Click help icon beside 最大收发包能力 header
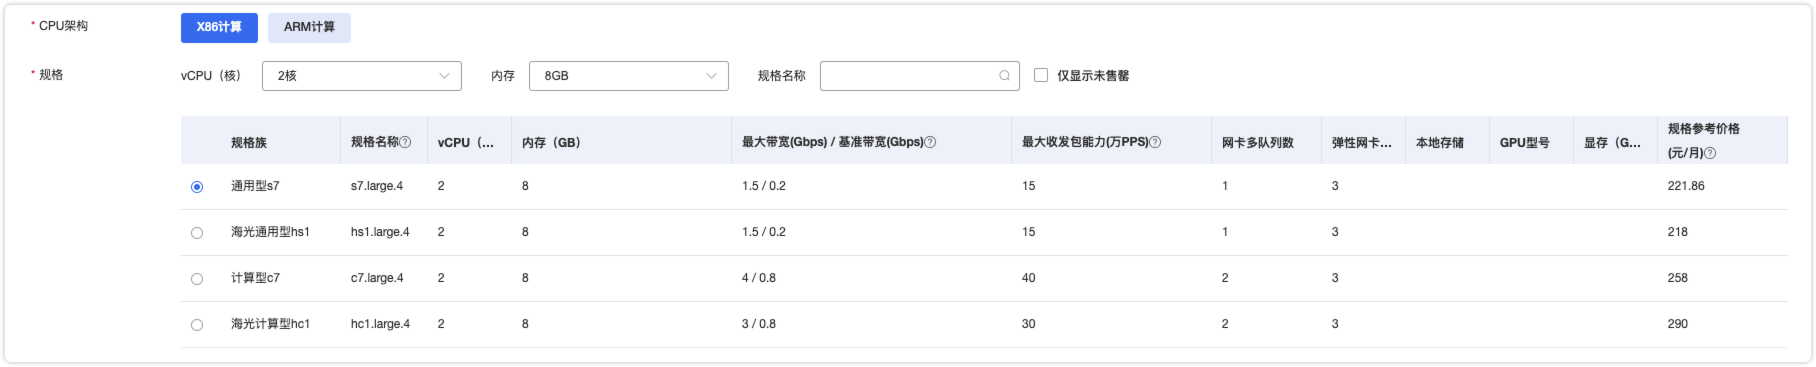 [1156, 142]
